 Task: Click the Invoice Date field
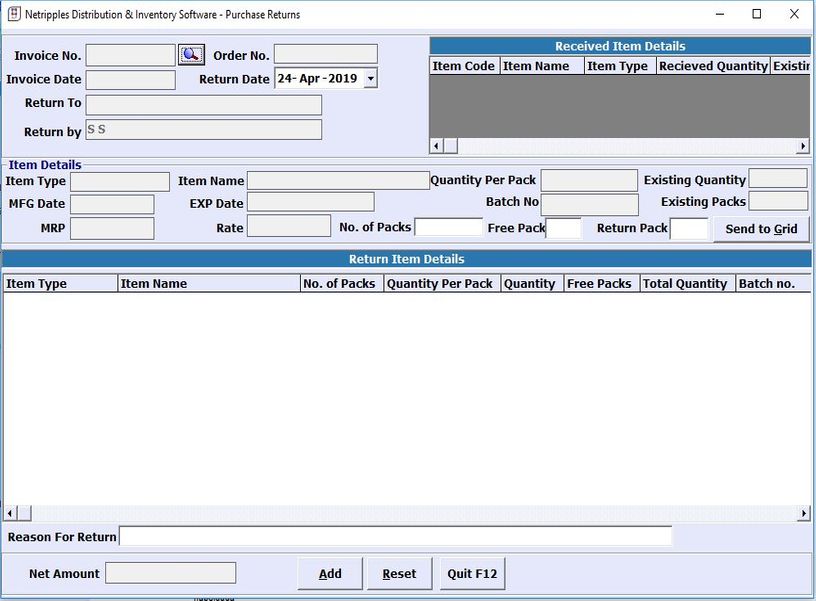(131, 80)
